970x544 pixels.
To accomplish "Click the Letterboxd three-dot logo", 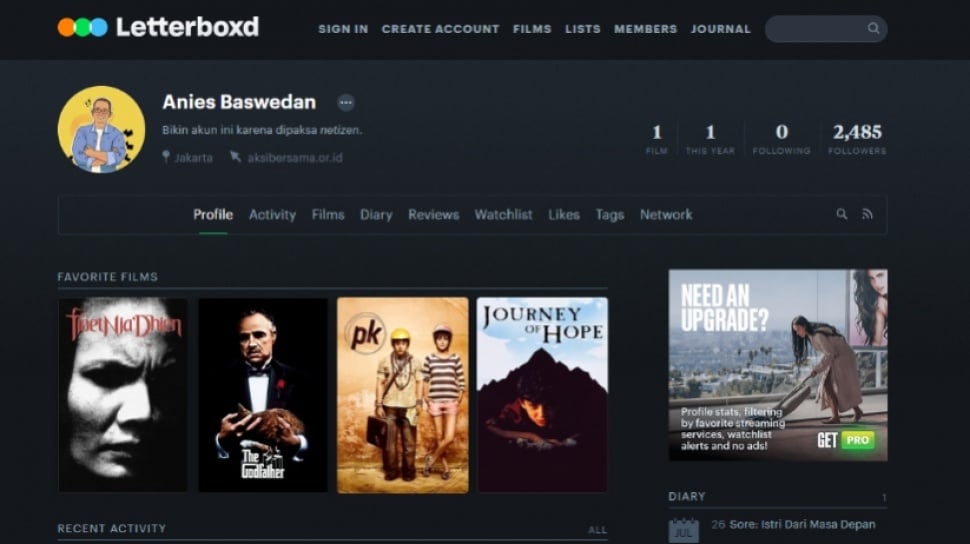I will (x=82, y=27).
